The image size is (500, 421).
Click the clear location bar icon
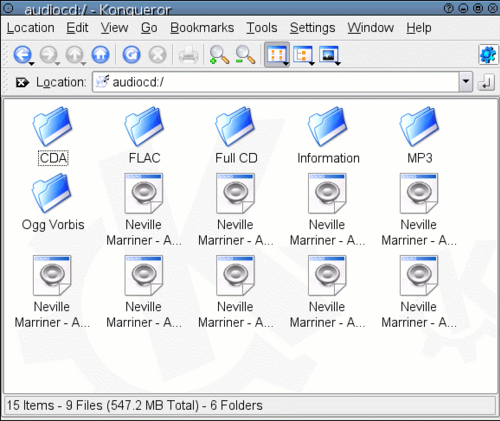tap(22, 82)
